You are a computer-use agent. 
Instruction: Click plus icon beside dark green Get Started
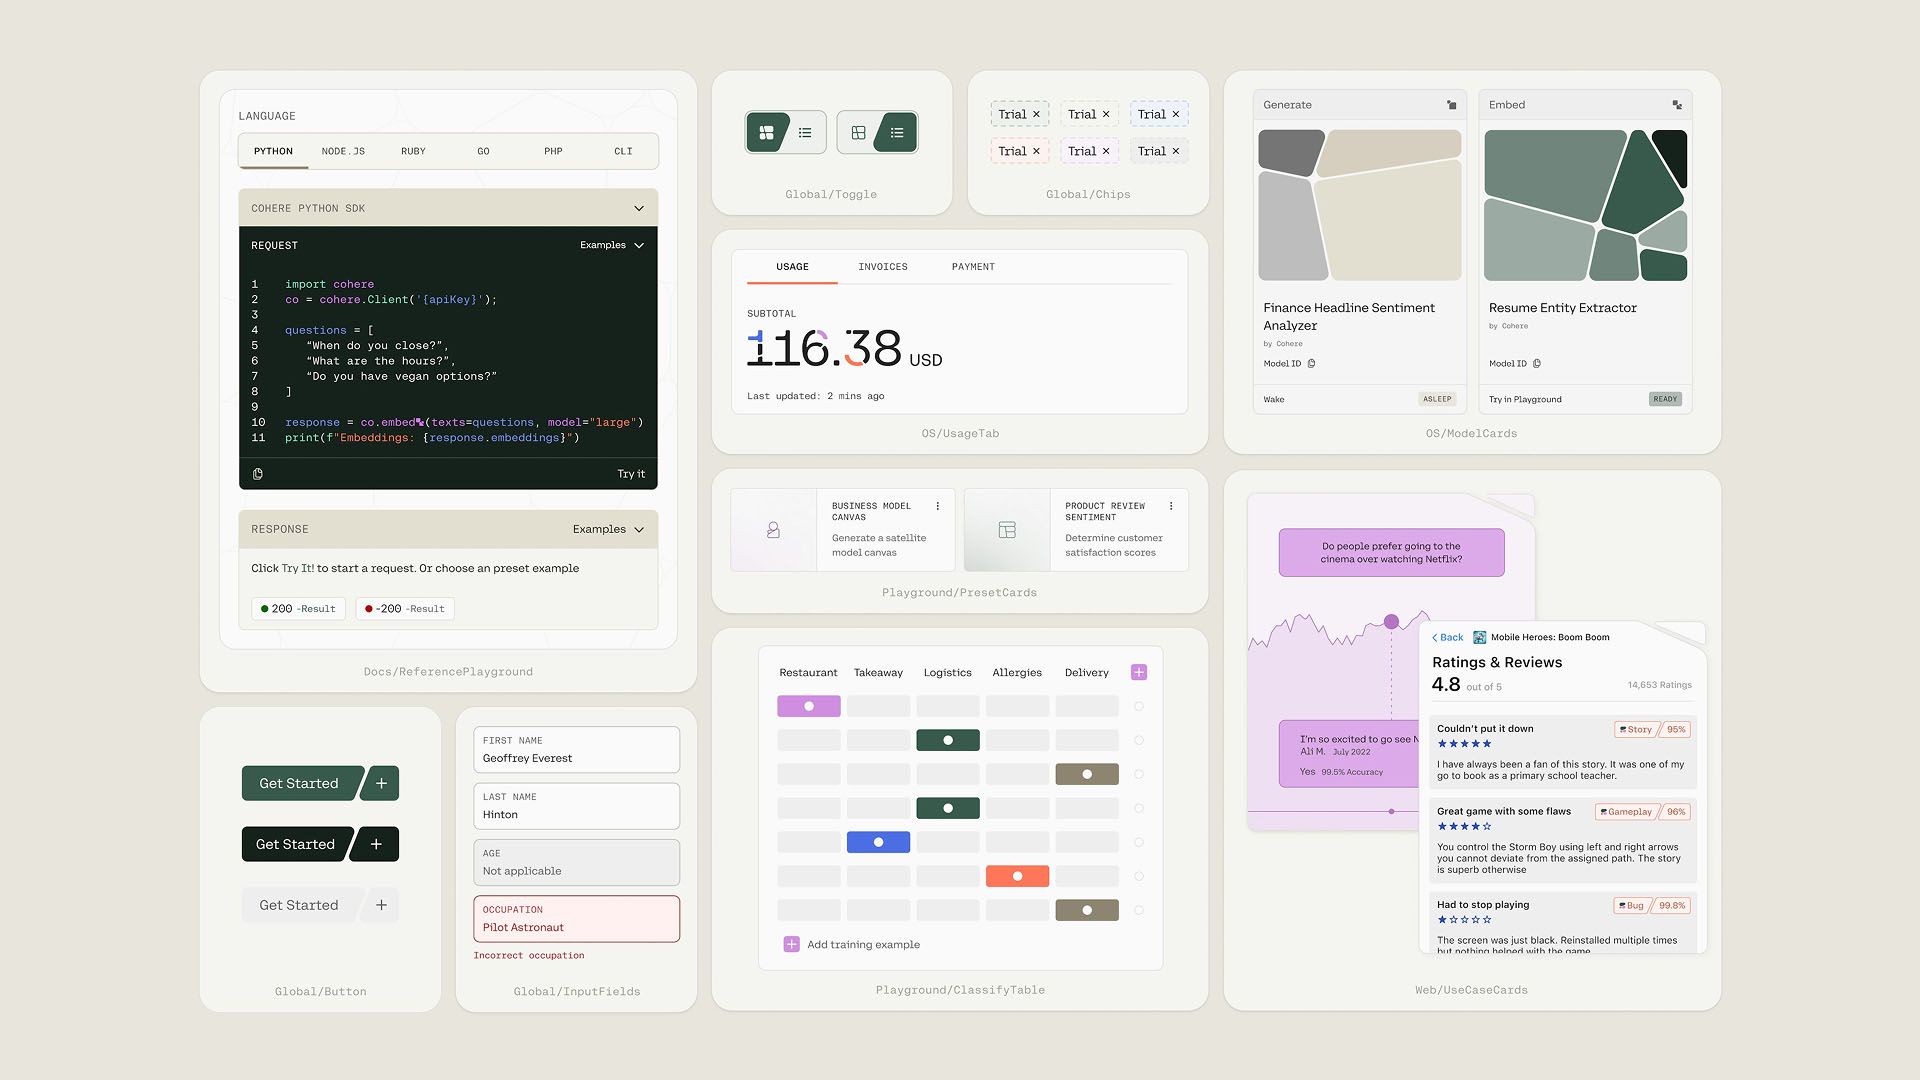[381, 783]
